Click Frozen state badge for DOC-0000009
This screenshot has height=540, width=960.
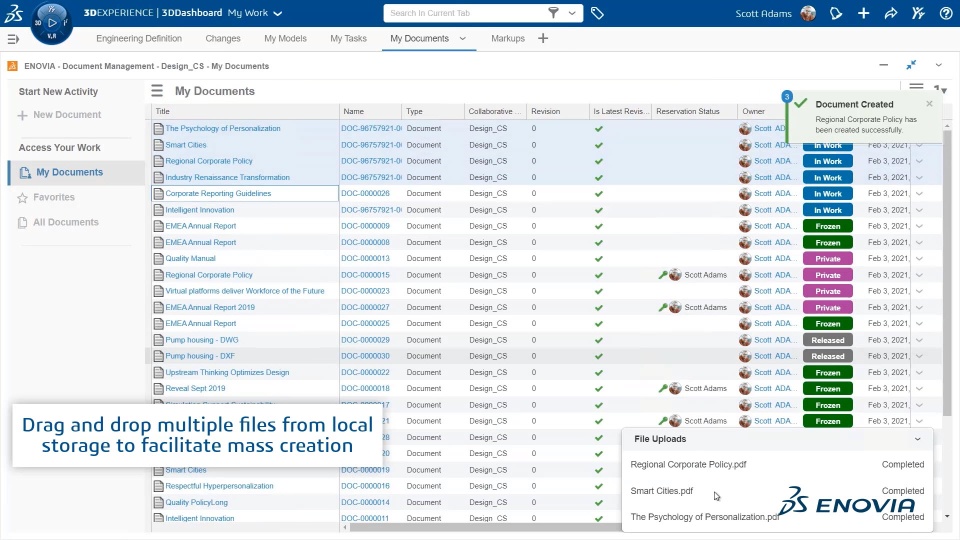click(x=828, y=226)
